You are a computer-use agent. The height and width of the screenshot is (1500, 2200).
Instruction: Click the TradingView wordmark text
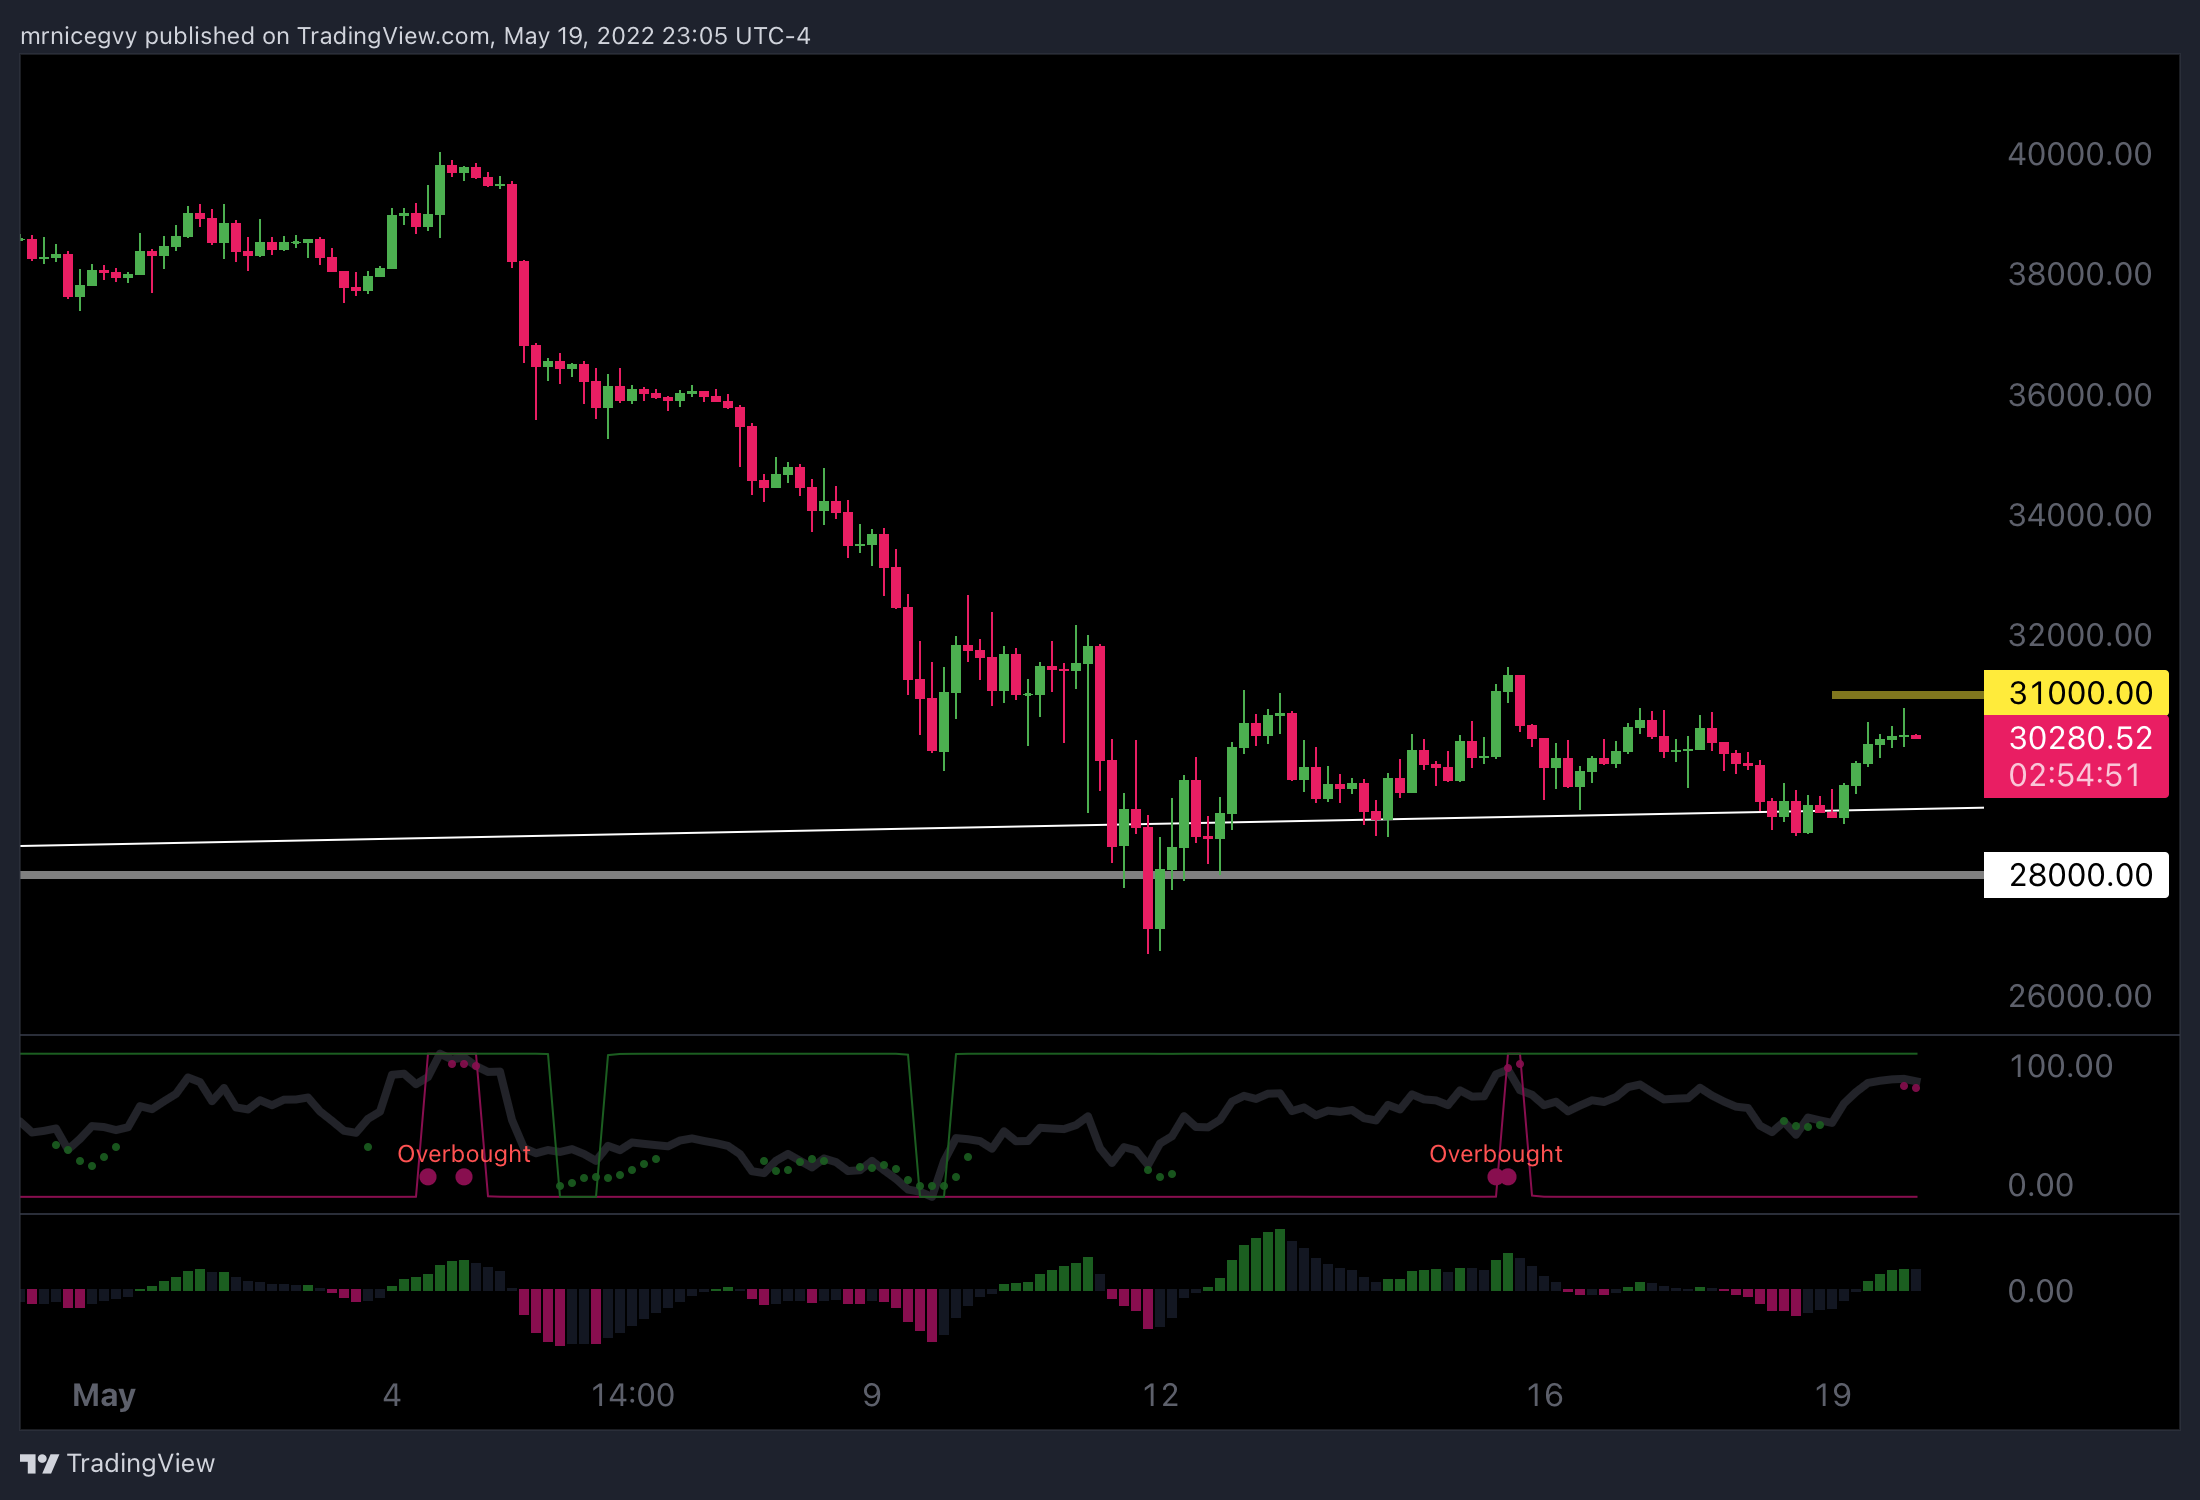[x=141, y=1464]
